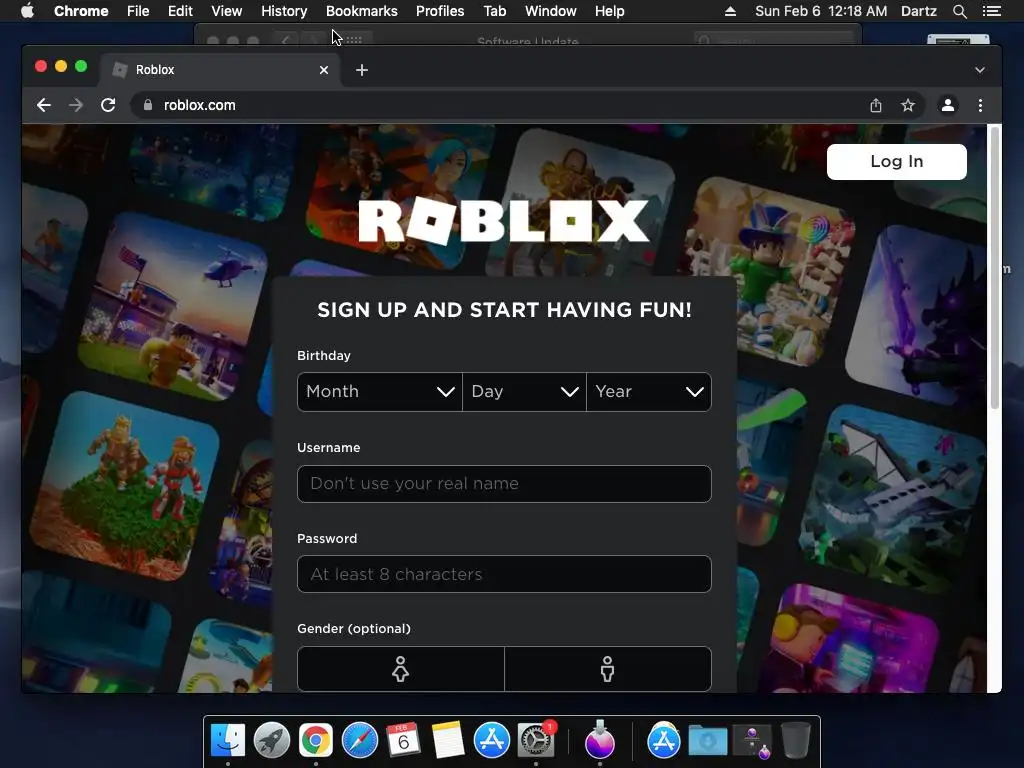The image size is (1024, 768).
Task: Open the Chrome three-dot menu
Action: click(980, 105)
